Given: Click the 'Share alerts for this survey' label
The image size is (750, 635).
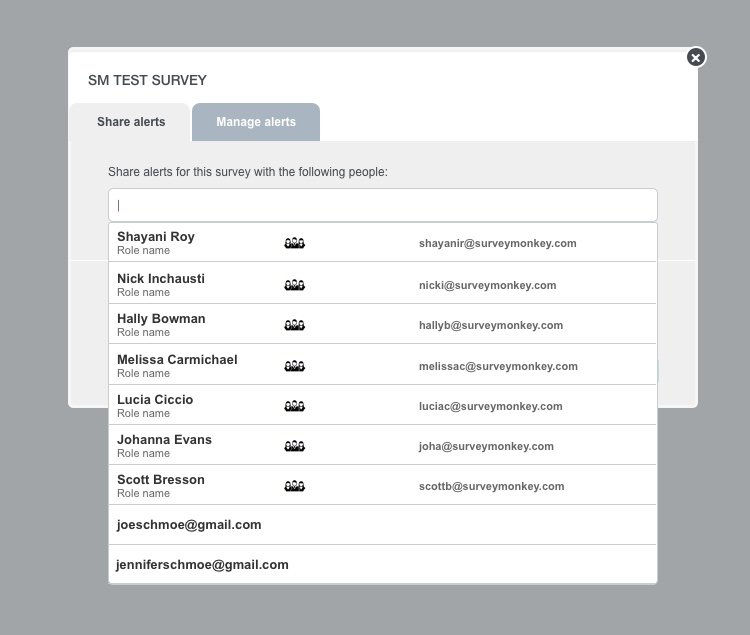Looking at the screenshot, I should (x=248, y=172).
